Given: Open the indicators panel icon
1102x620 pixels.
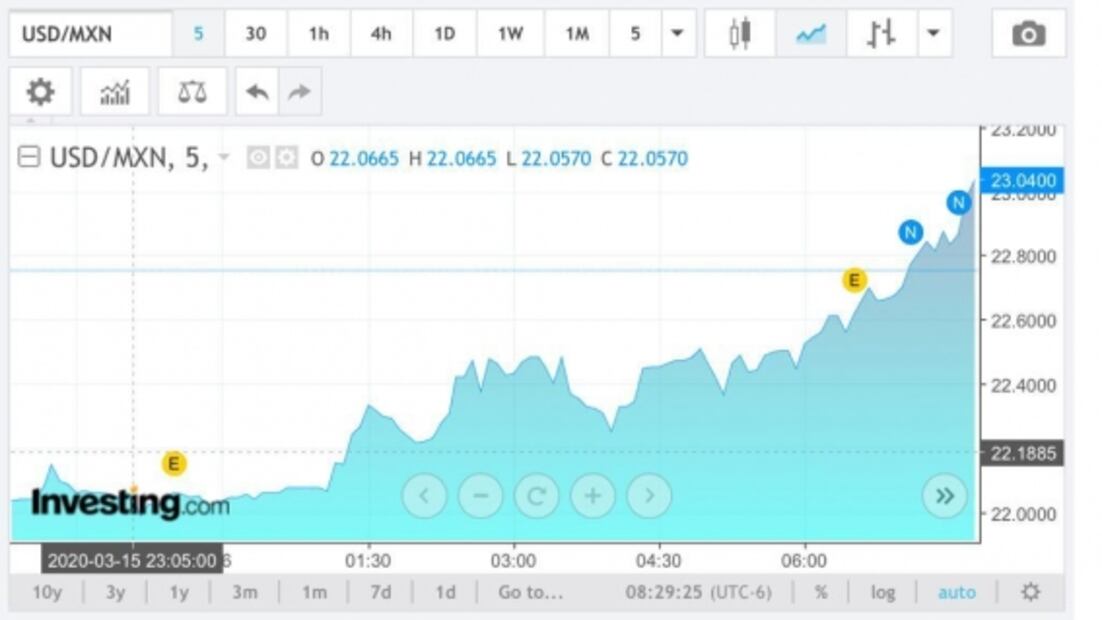Looking at the screenshot, I should (116, 92).
